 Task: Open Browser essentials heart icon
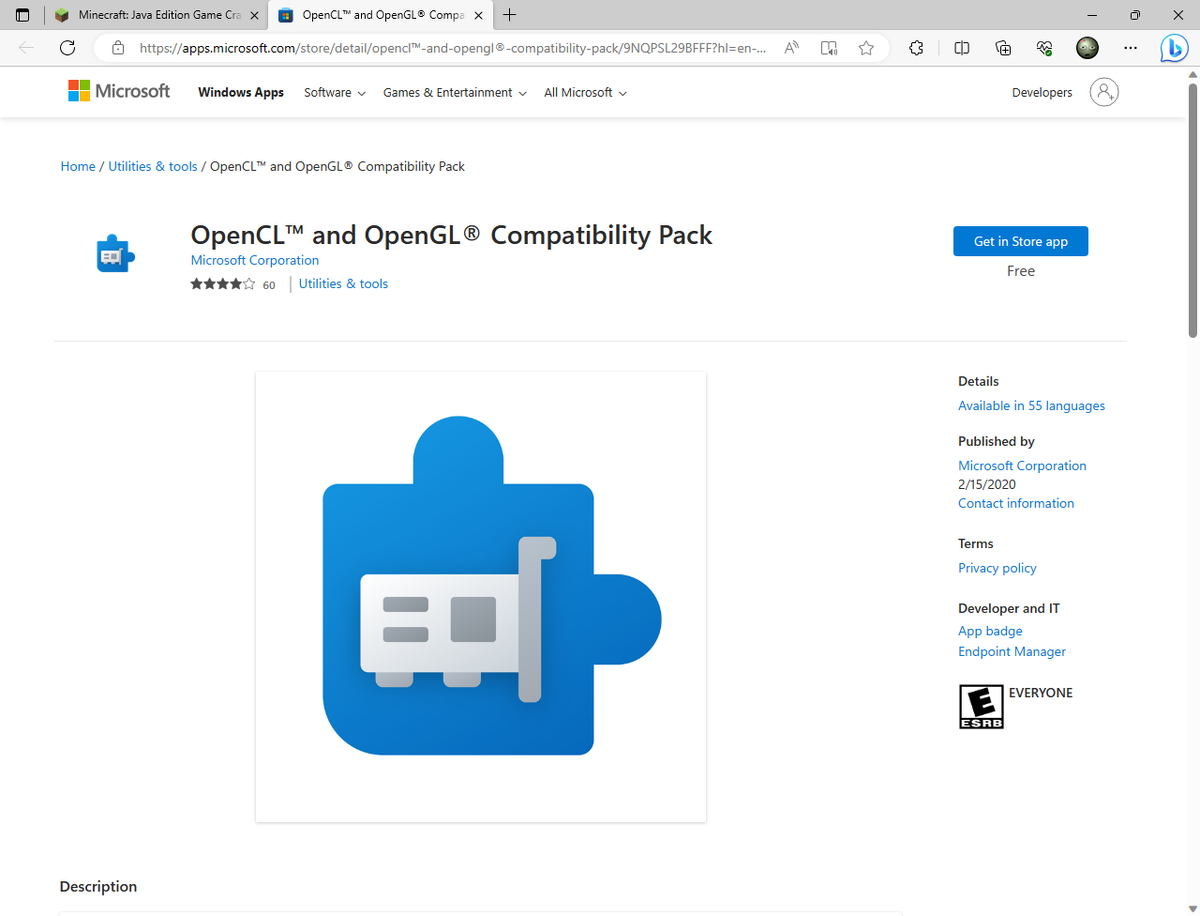[1045, 47]
